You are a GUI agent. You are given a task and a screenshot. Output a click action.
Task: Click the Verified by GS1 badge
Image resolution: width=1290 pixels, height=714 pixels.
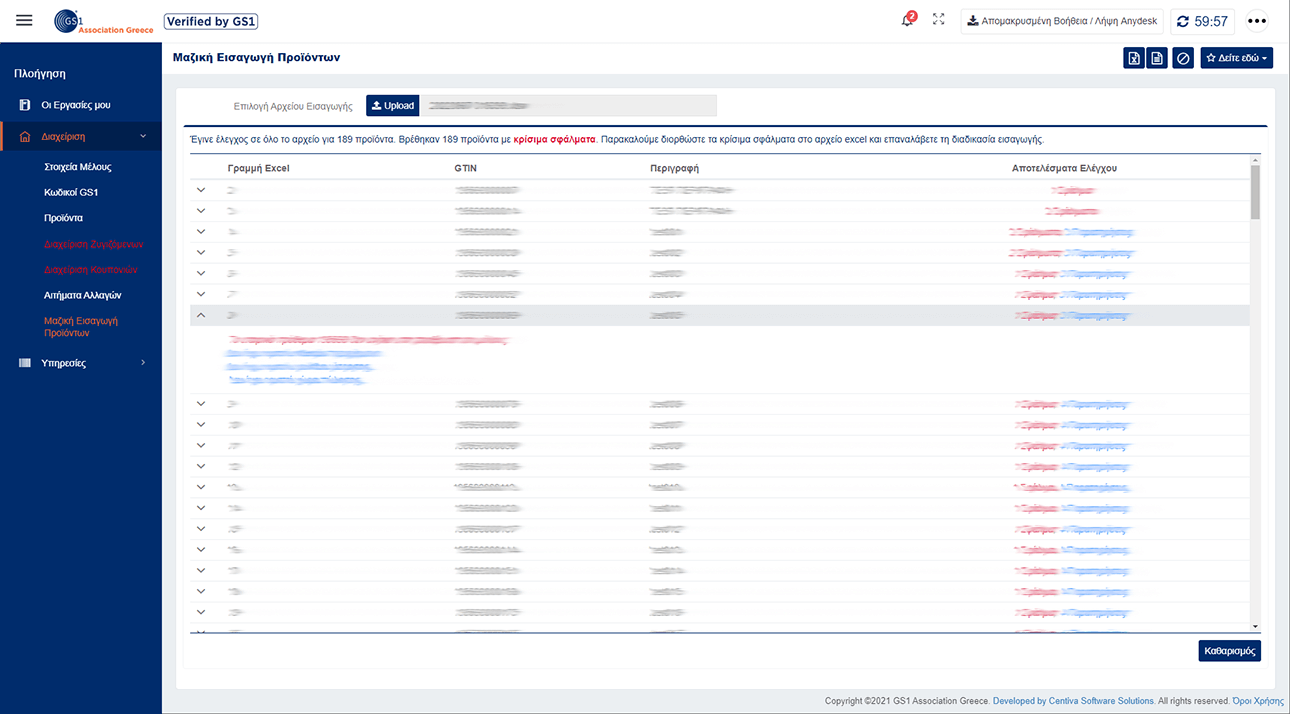211,22
